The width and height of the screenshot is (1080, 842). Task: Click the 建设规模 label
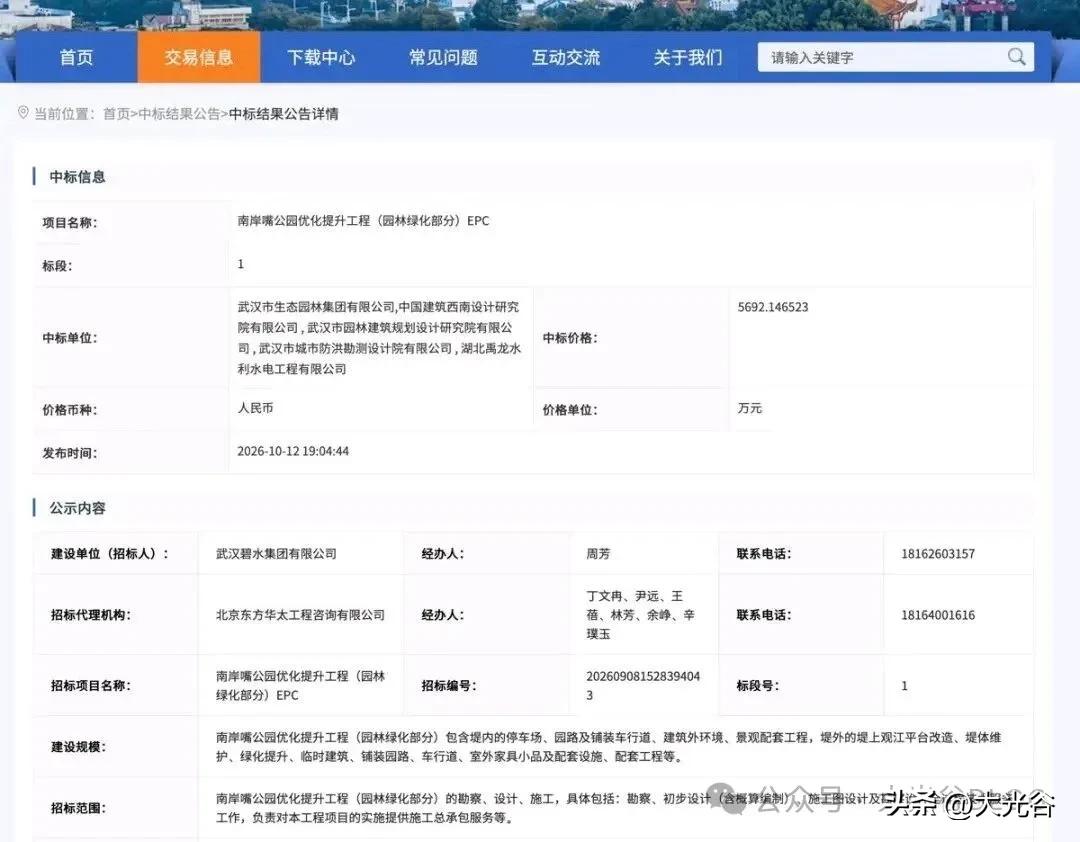click(78, 747)
